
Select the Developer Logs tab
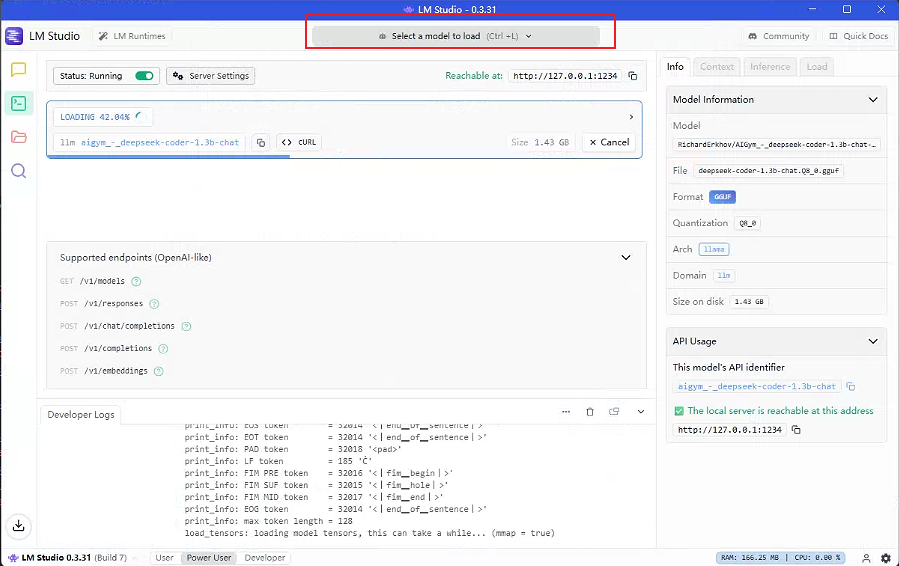[81, 415]
